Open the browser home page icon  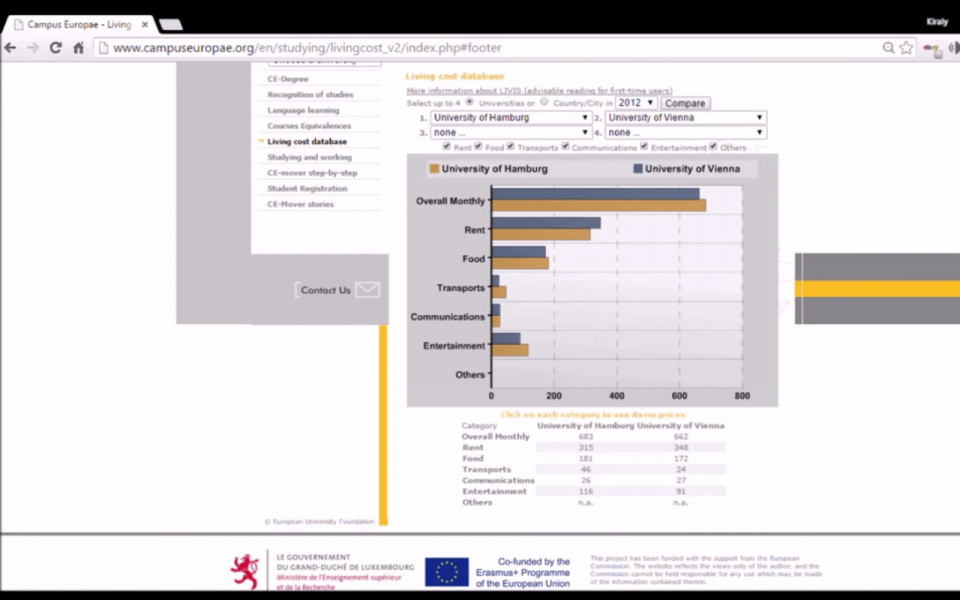tap(78, 47)
